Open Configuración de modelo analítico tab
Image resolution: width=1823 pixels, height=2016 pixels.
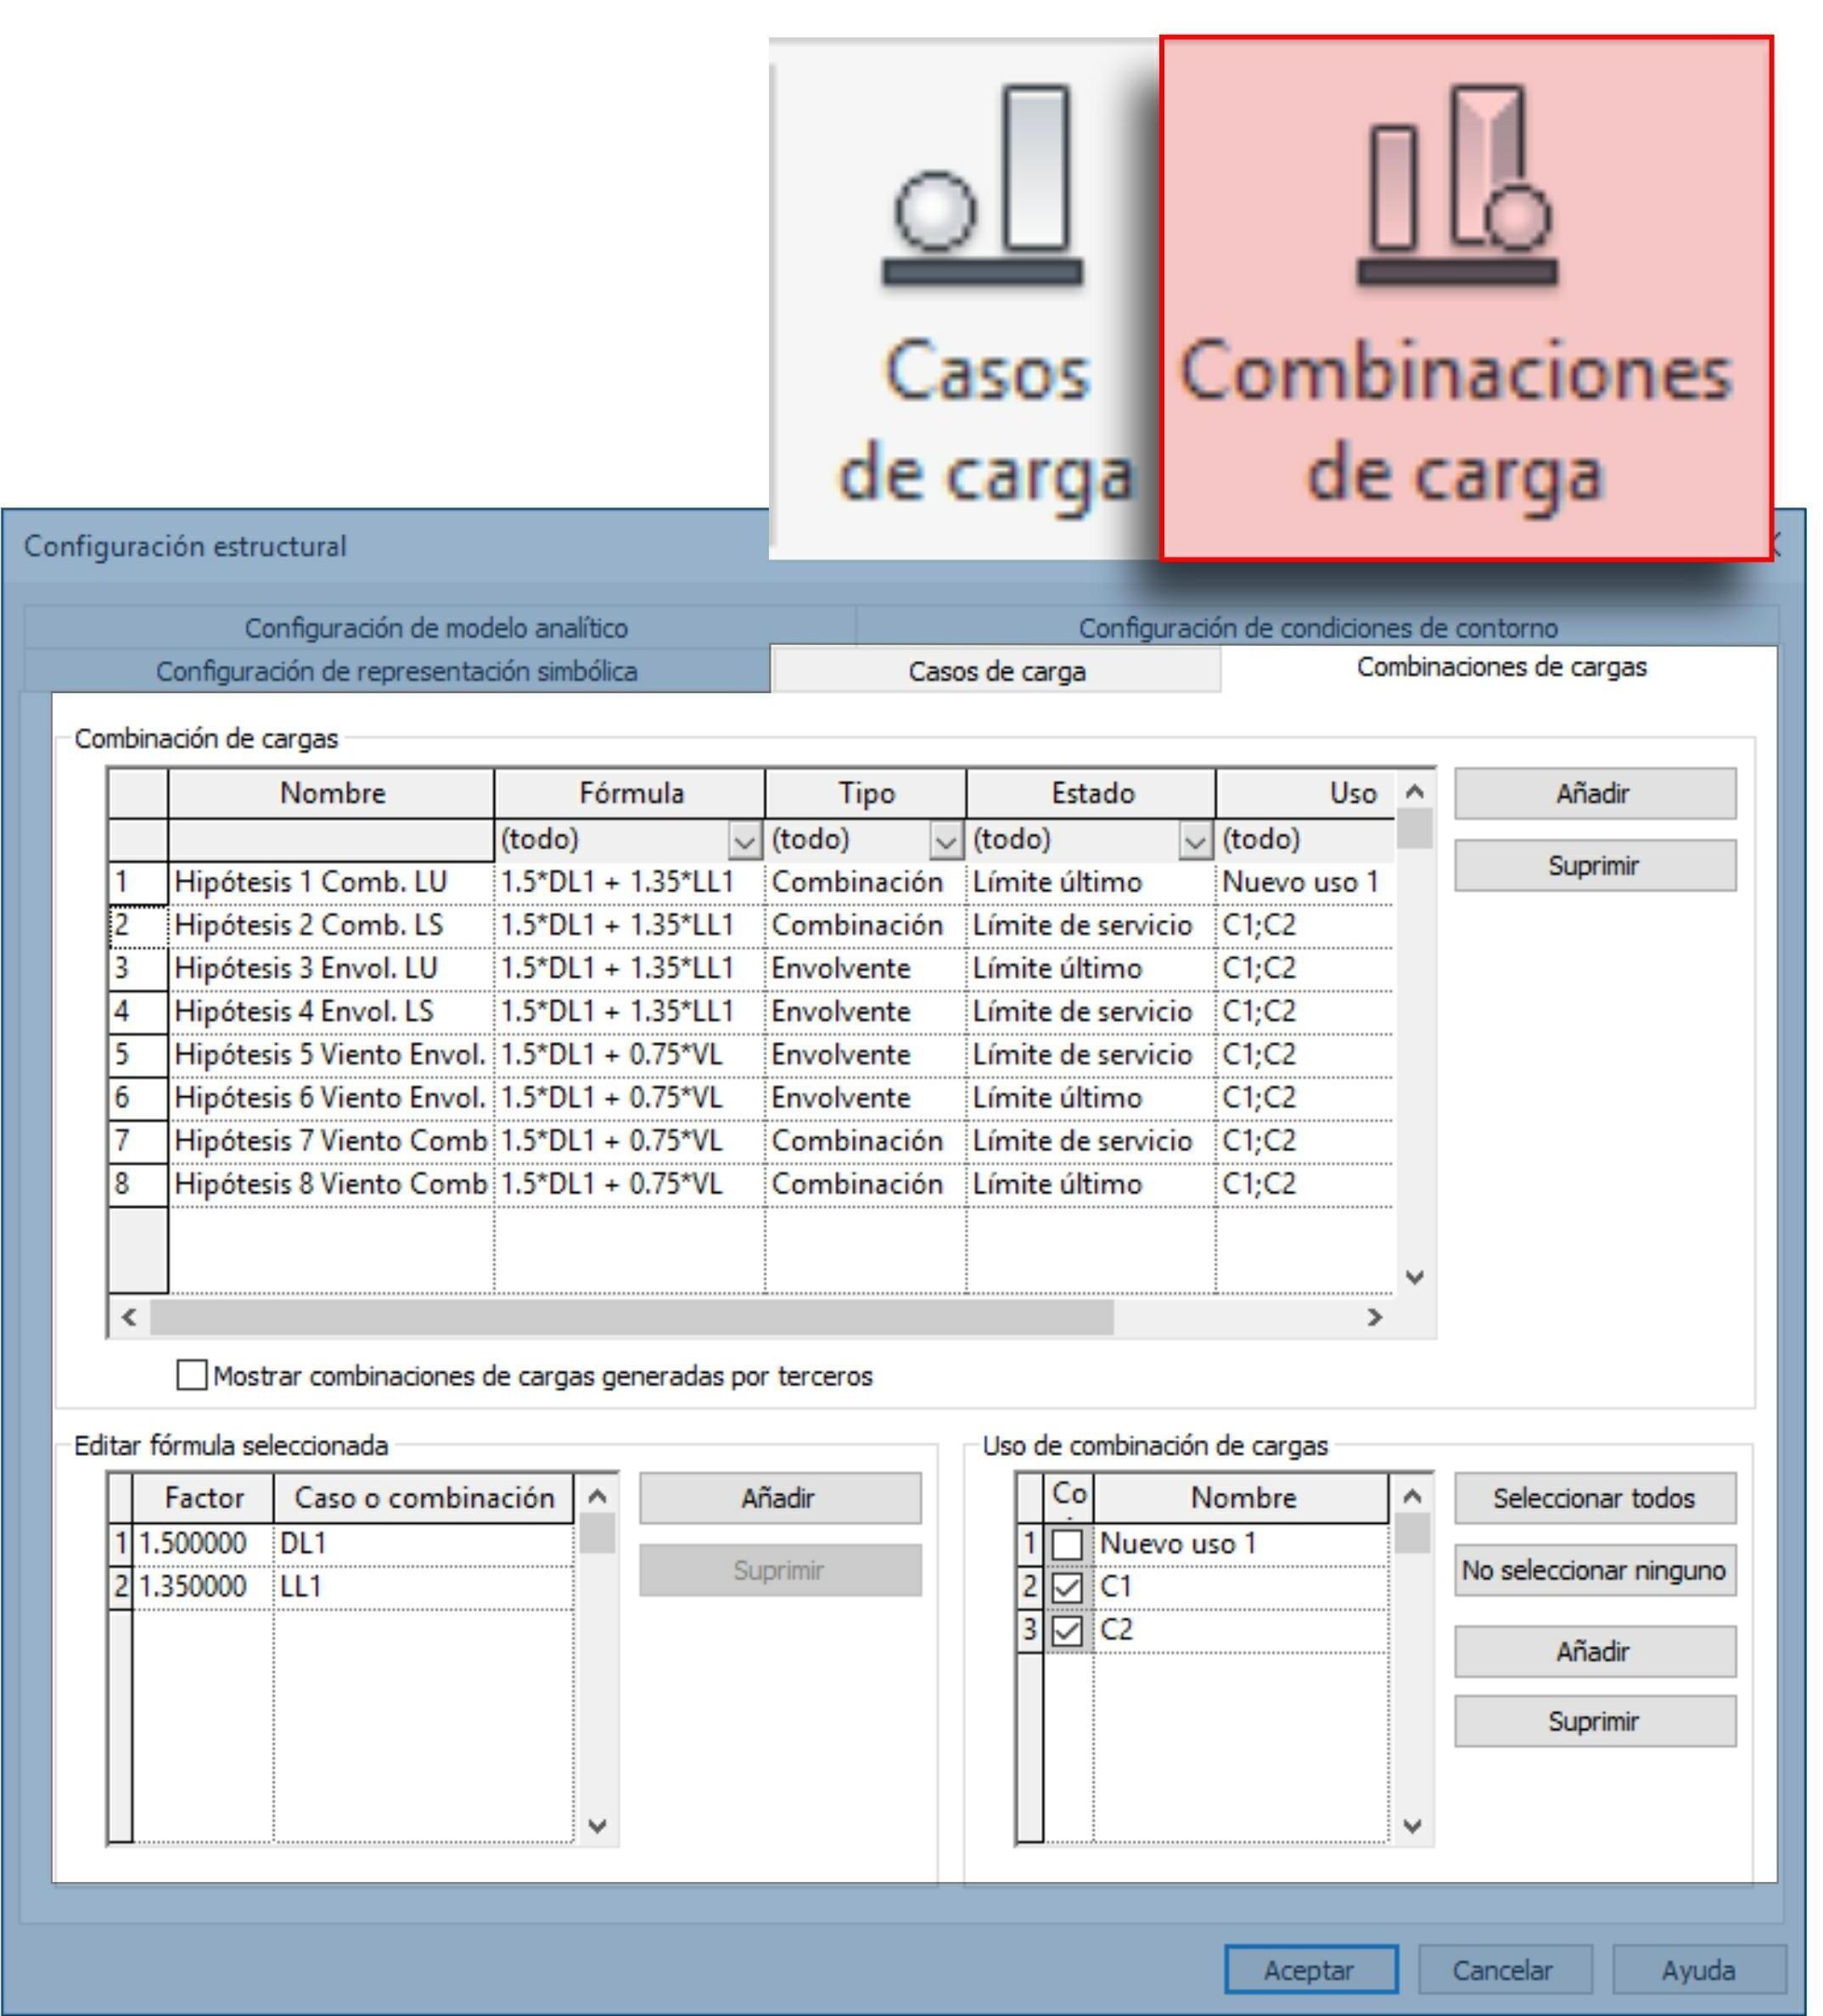point(436,628)
